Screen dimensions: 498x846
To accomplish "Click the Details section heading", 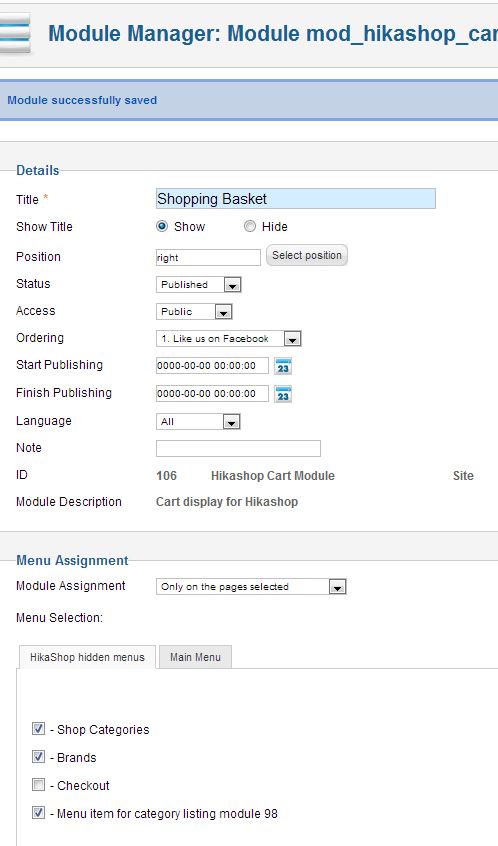I will click(38, 170).
